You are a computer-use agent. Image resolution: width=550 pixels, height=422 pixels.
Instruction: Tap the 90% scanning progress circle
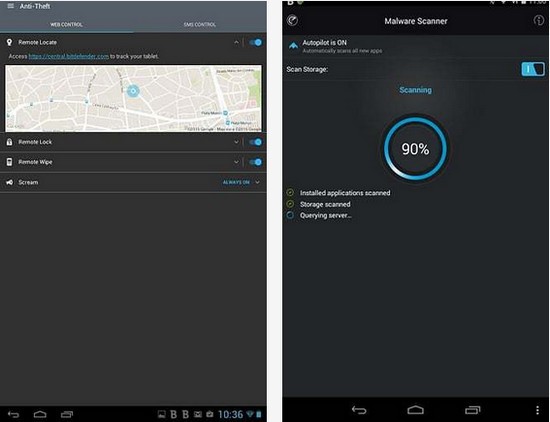pyautogui.click(x=415, y=149)
